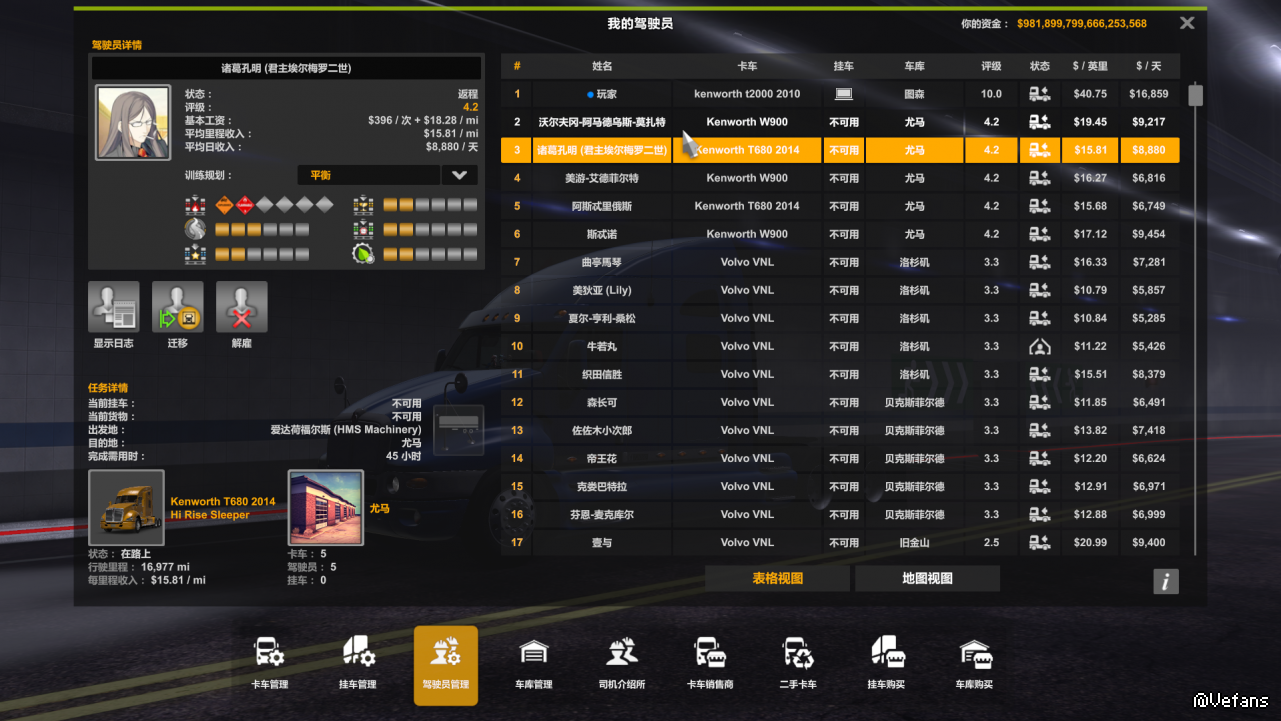This screenshot has height=721, width=1281.
Task: Sort by 车库 column header
Action: (914, 66)
